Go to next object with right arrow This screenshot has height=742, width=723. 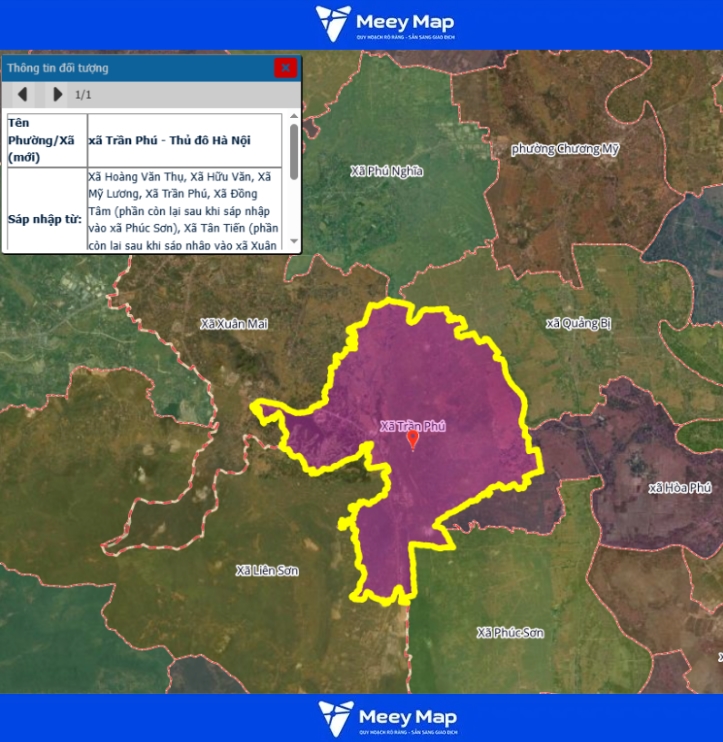(x=57, y=95)
